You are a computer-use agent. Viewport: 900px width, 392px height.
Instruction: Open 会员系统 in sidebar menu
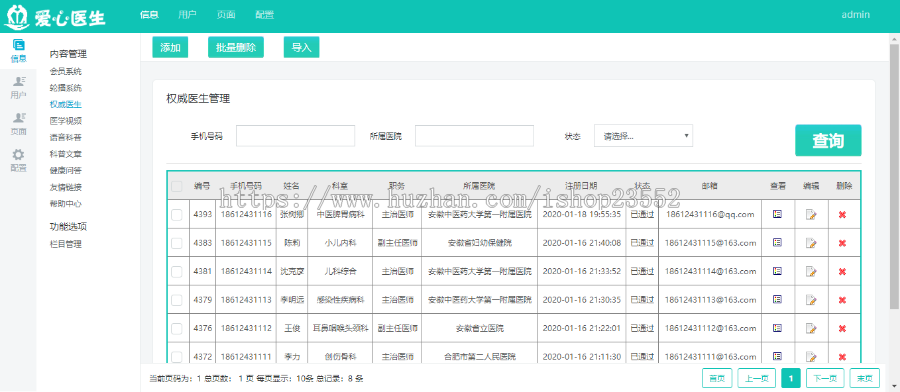pos(65,72)
